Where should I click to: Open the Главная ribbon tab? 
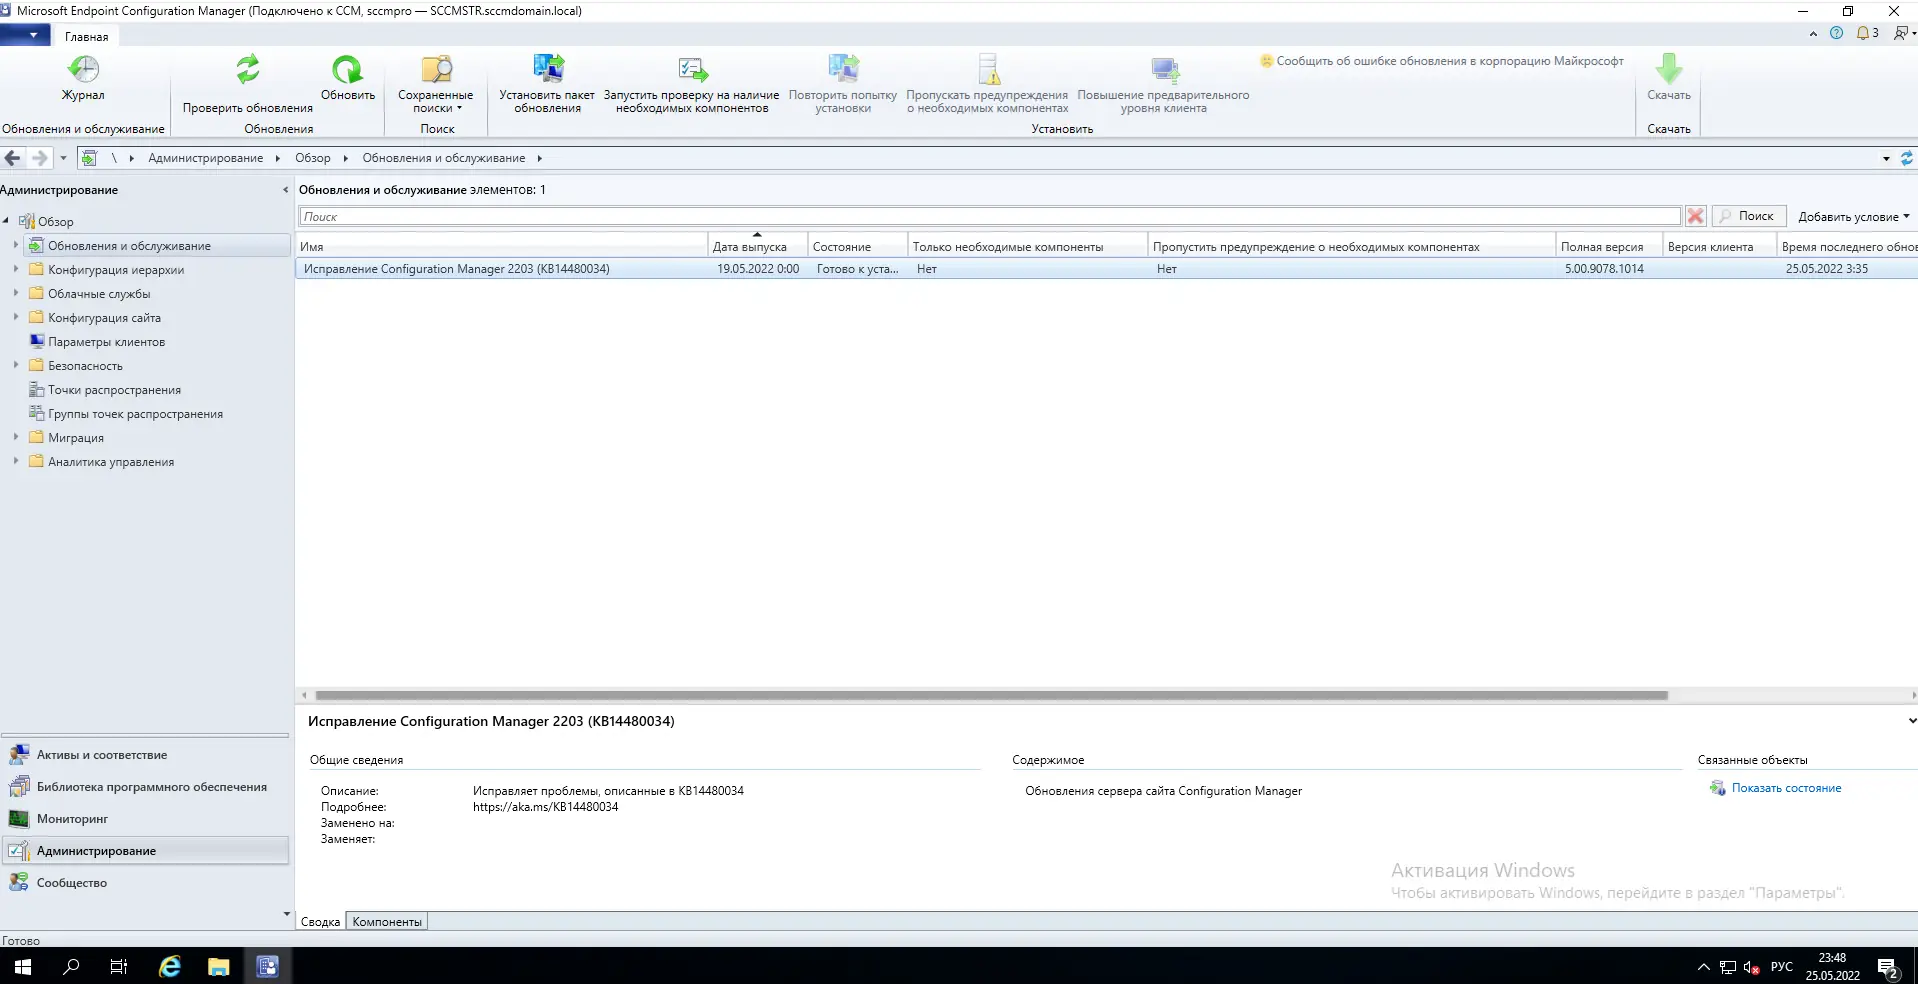point(87,37)
